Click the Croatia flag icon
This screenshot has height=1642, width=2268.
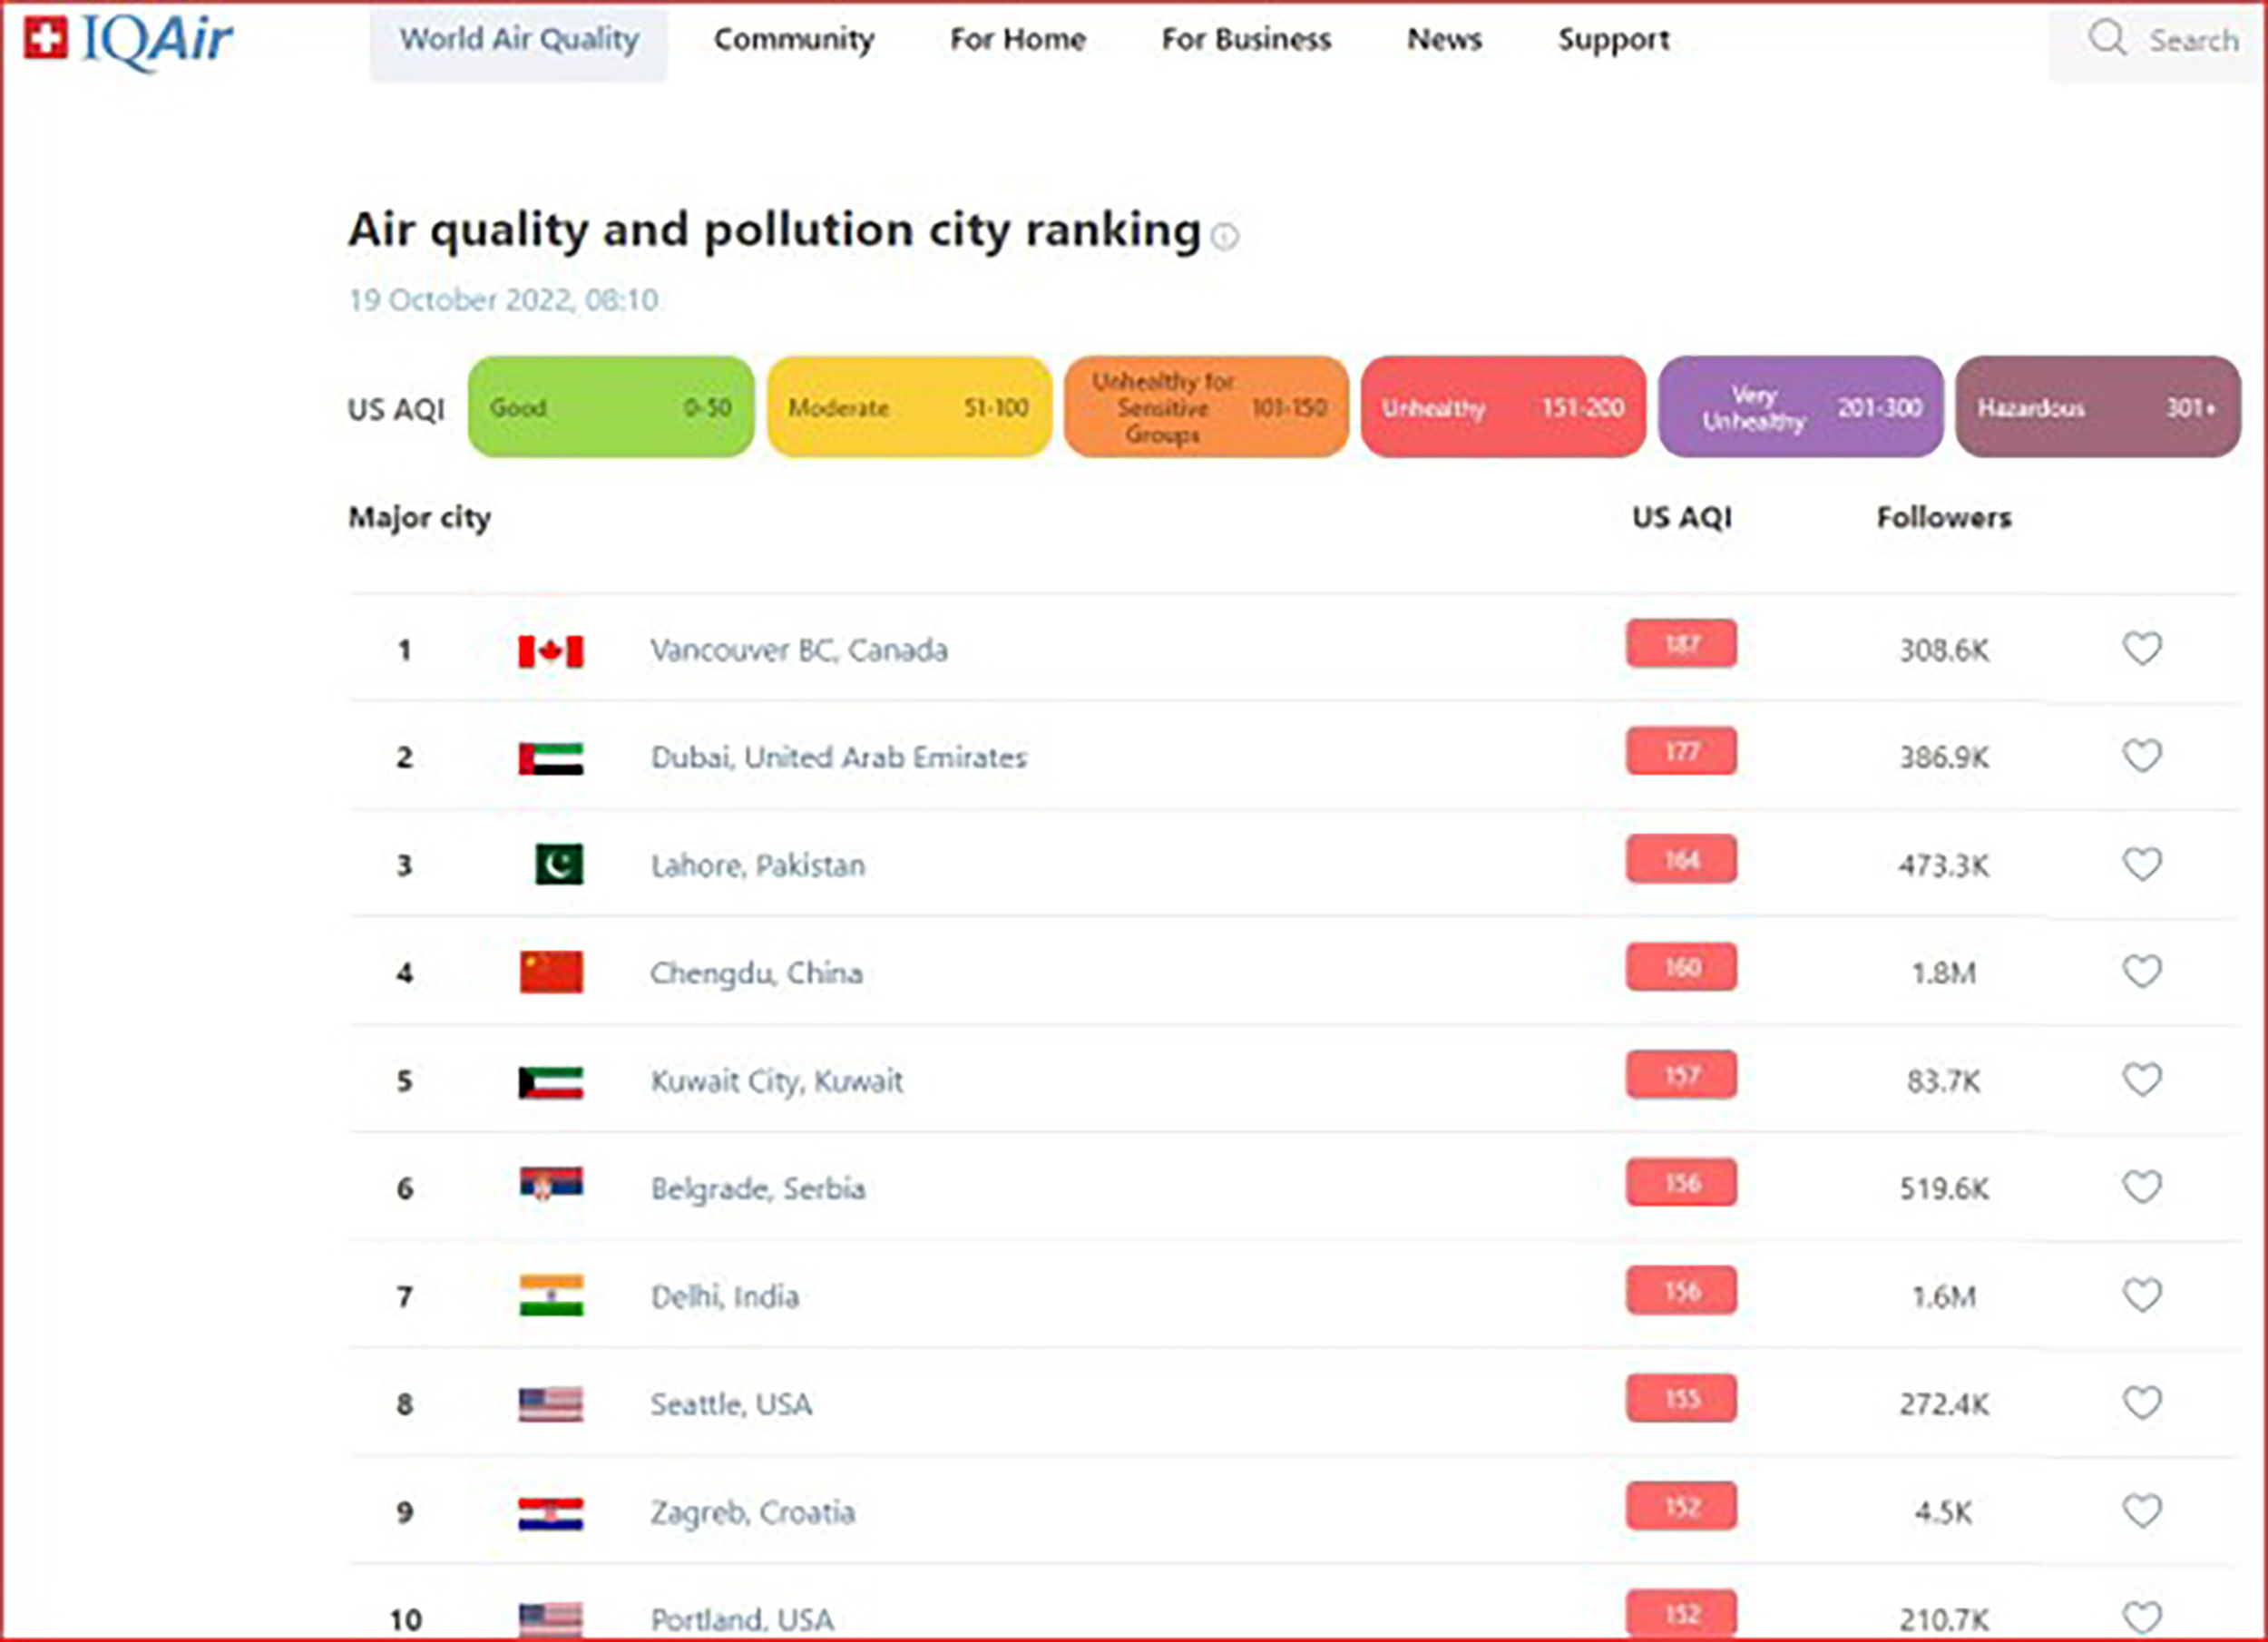[x=550, y=1514]
